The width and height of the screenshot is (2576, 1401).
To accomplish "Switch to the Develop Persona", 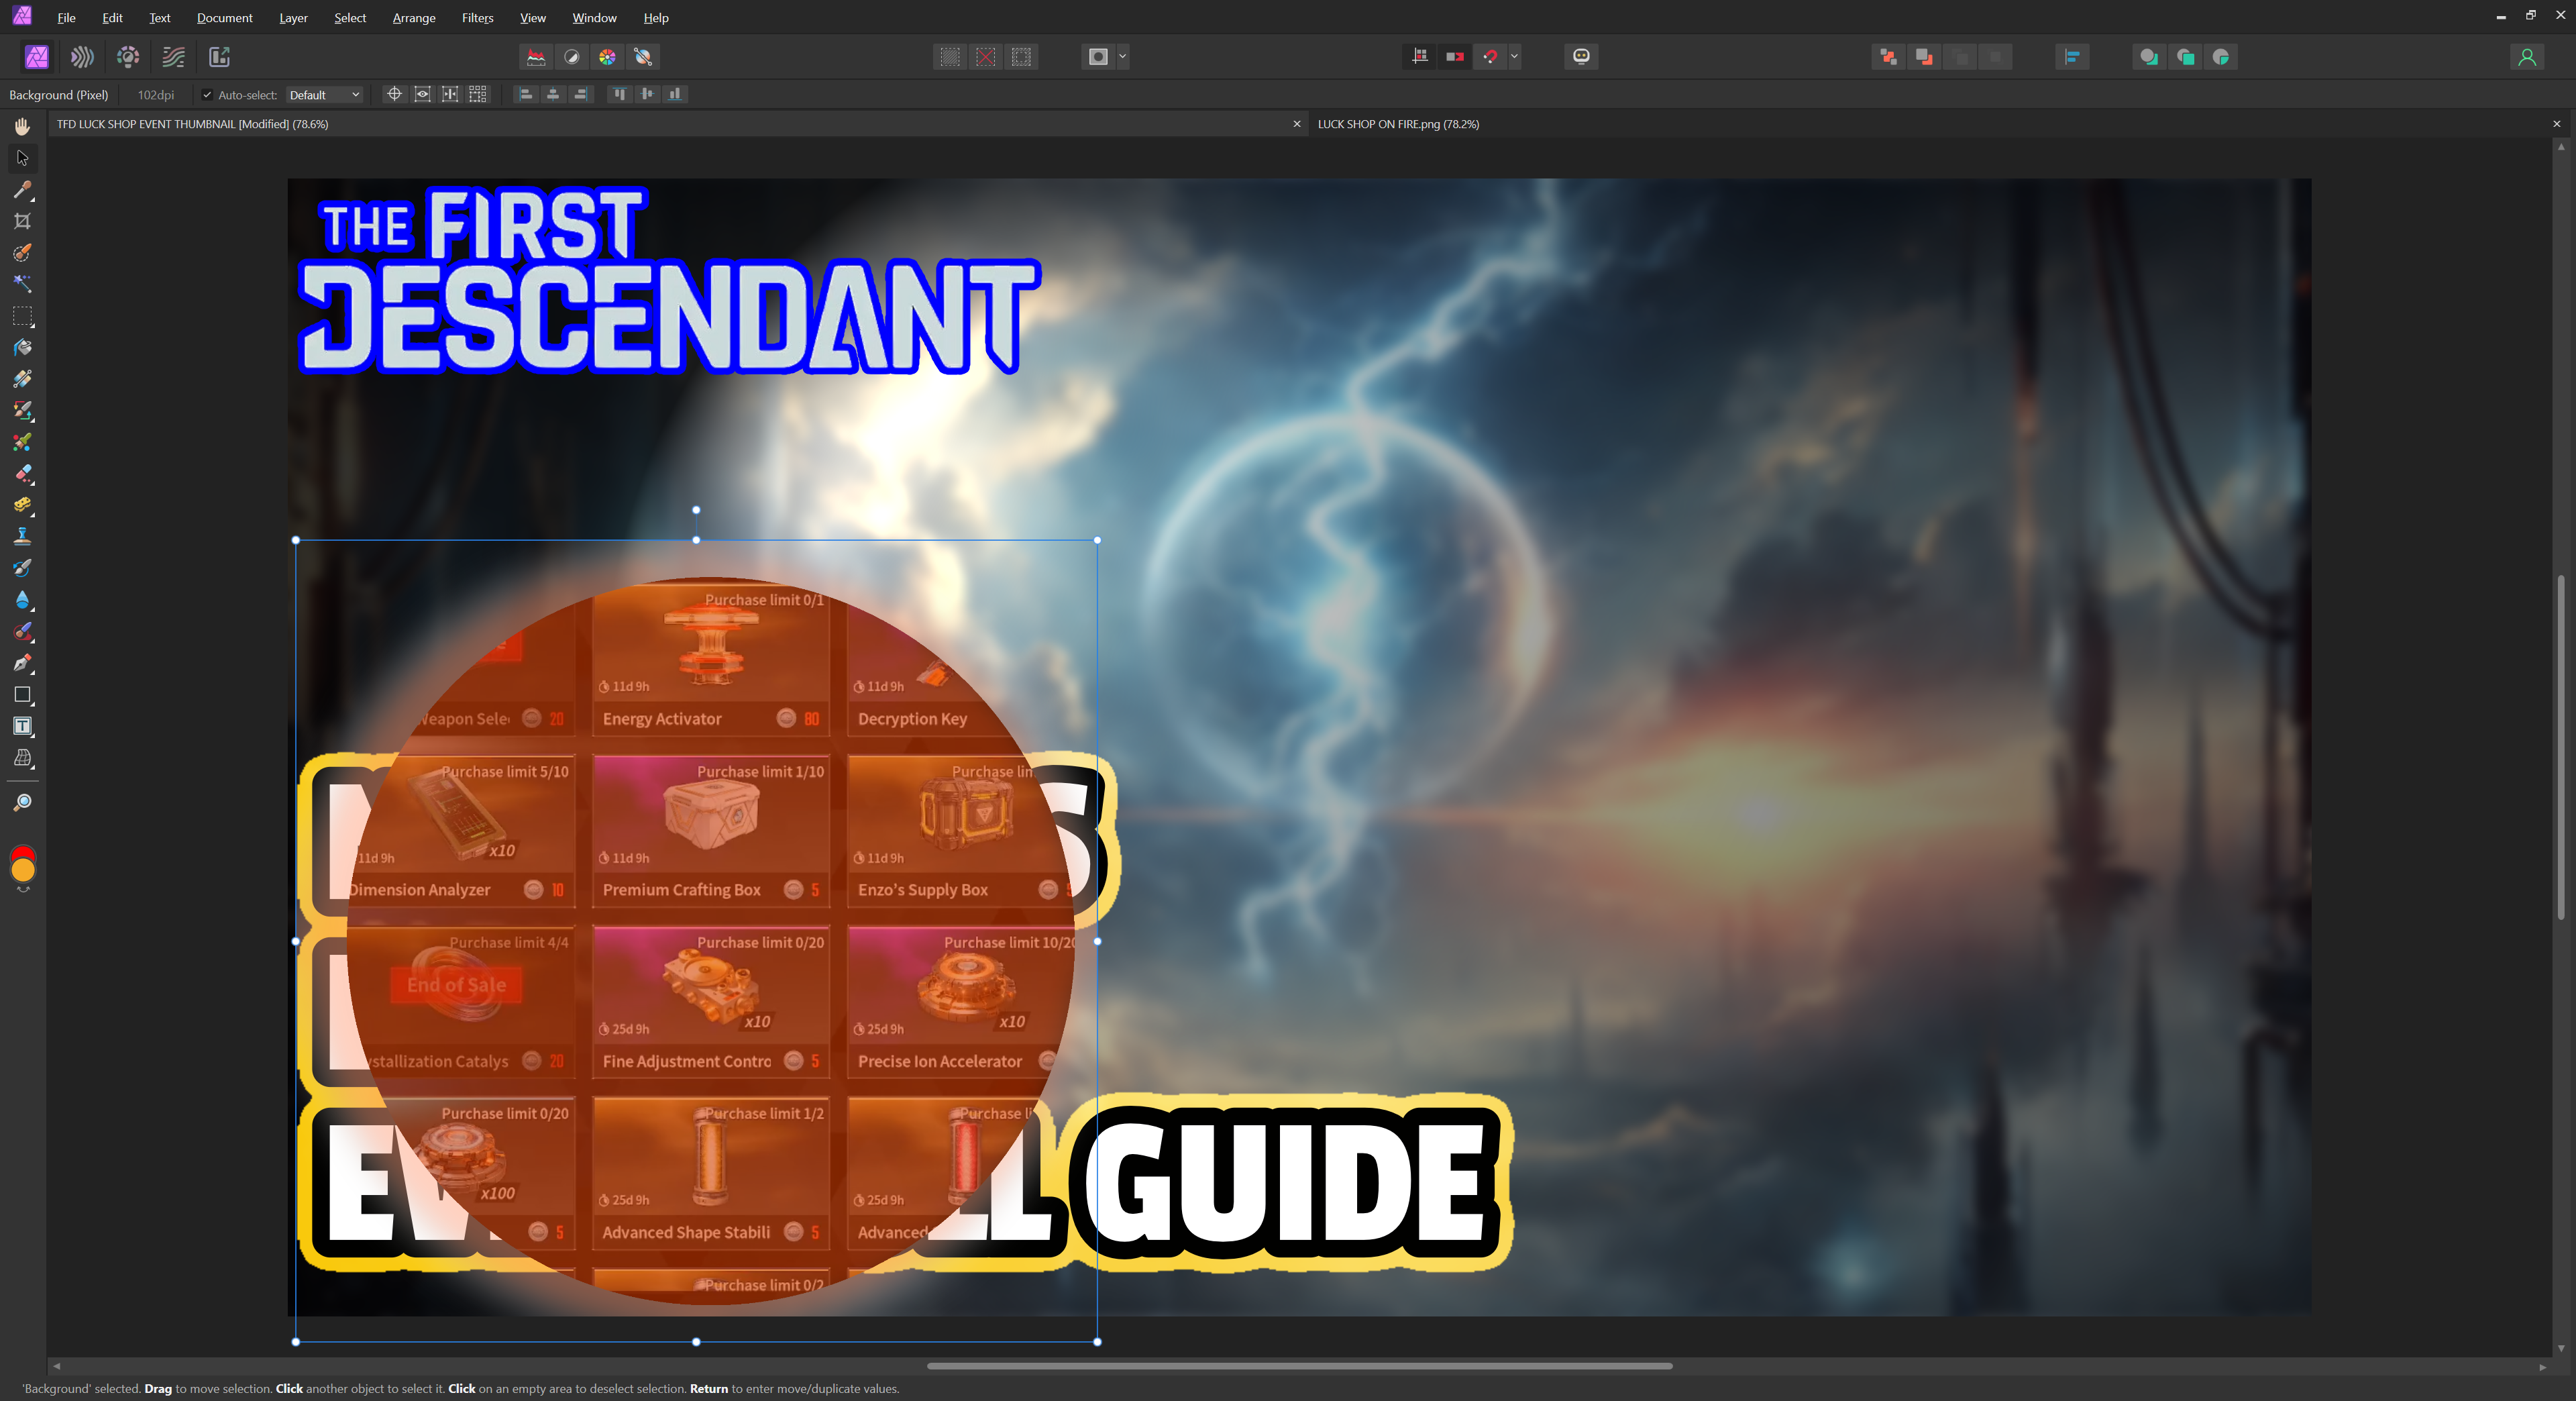I will pos(128,57).
